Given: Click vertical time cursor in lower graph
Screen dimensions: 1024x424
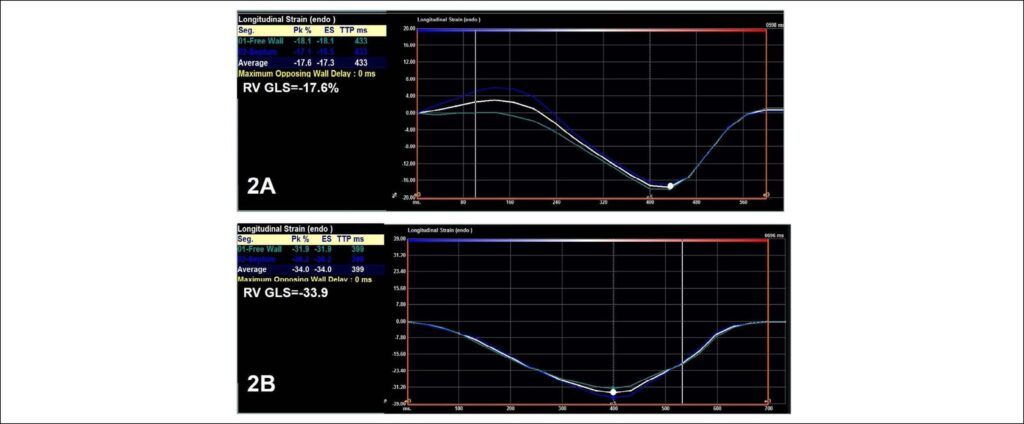Looking at the screenshot, I should pyautogui.click(x=682, y=322).
